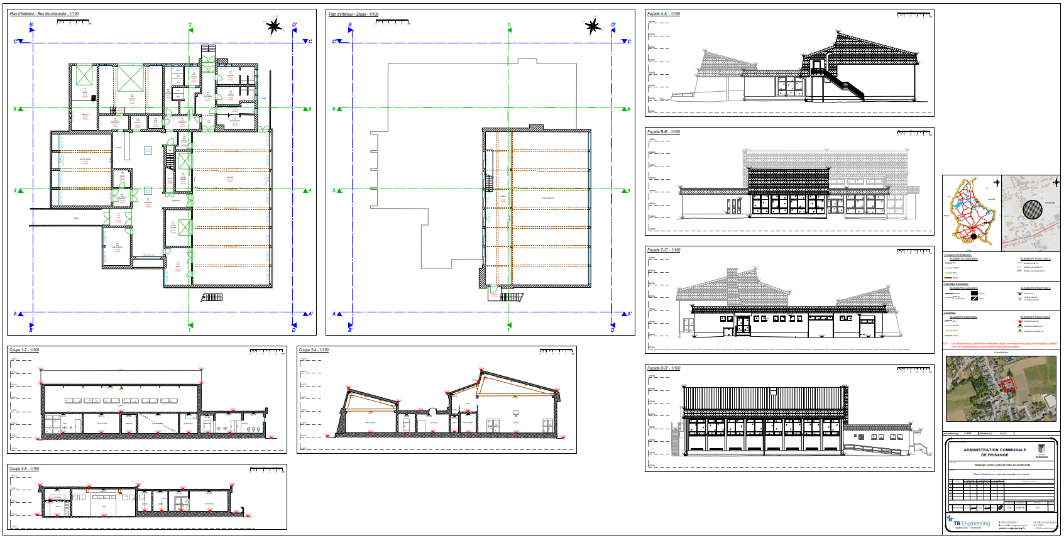This screenshot has height=538, width=1064.
Task: Click the north arrow on ground floor plan
Action: pos(273,26)
